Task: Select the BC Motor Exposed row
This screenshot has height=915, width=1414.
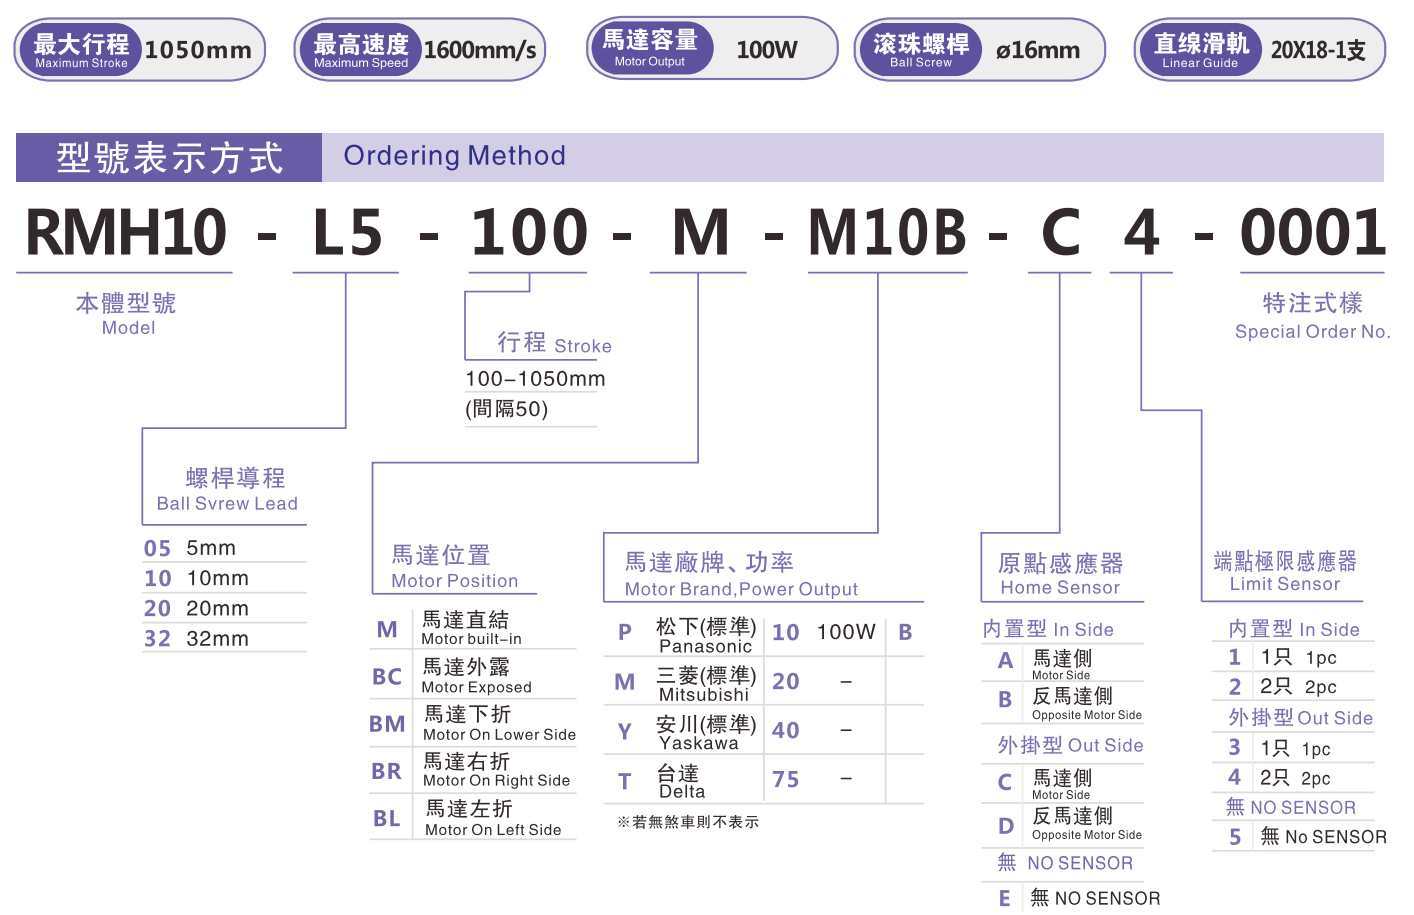Action: 473,675
